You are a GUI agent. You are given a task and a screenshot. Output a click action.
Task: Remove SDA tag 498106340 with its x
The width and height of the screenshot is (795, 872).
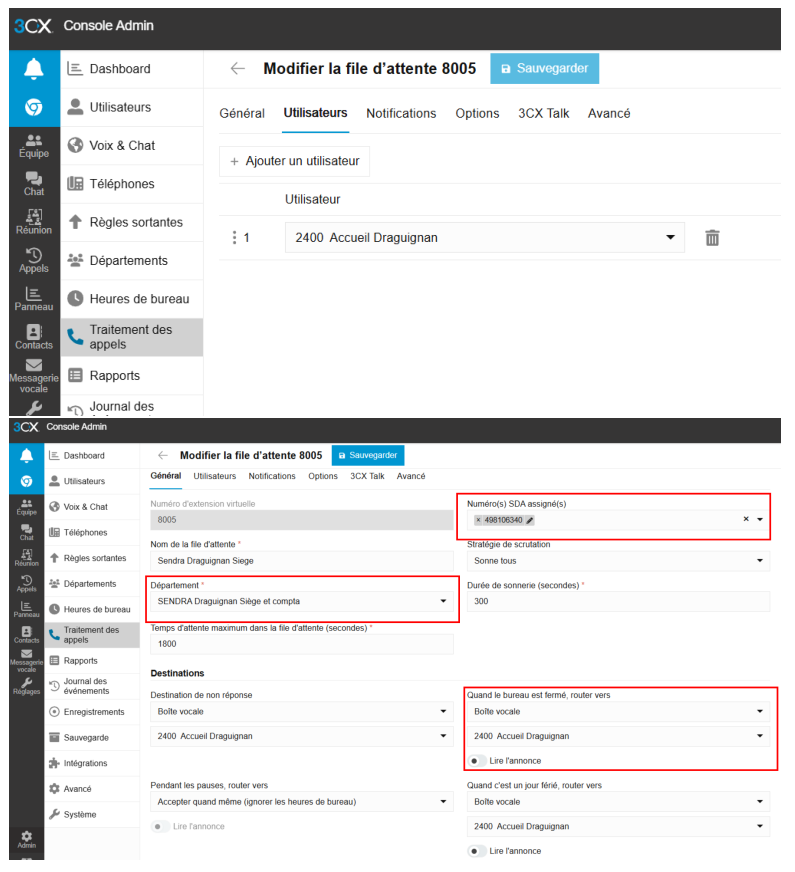(x=478, y=521)
